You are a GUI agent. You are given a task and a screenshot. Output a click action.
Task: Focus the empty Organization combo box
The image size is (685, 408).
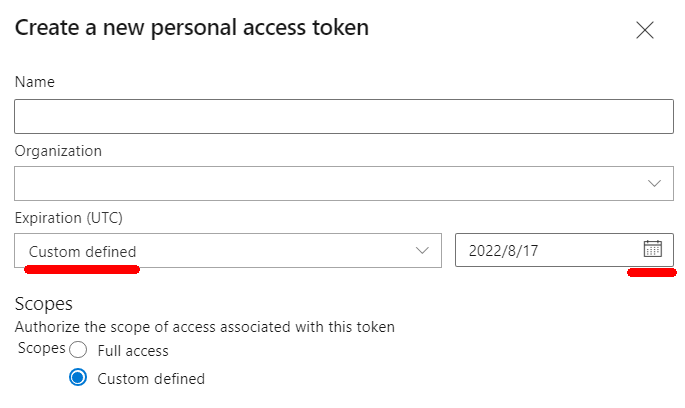coord(320,184)
